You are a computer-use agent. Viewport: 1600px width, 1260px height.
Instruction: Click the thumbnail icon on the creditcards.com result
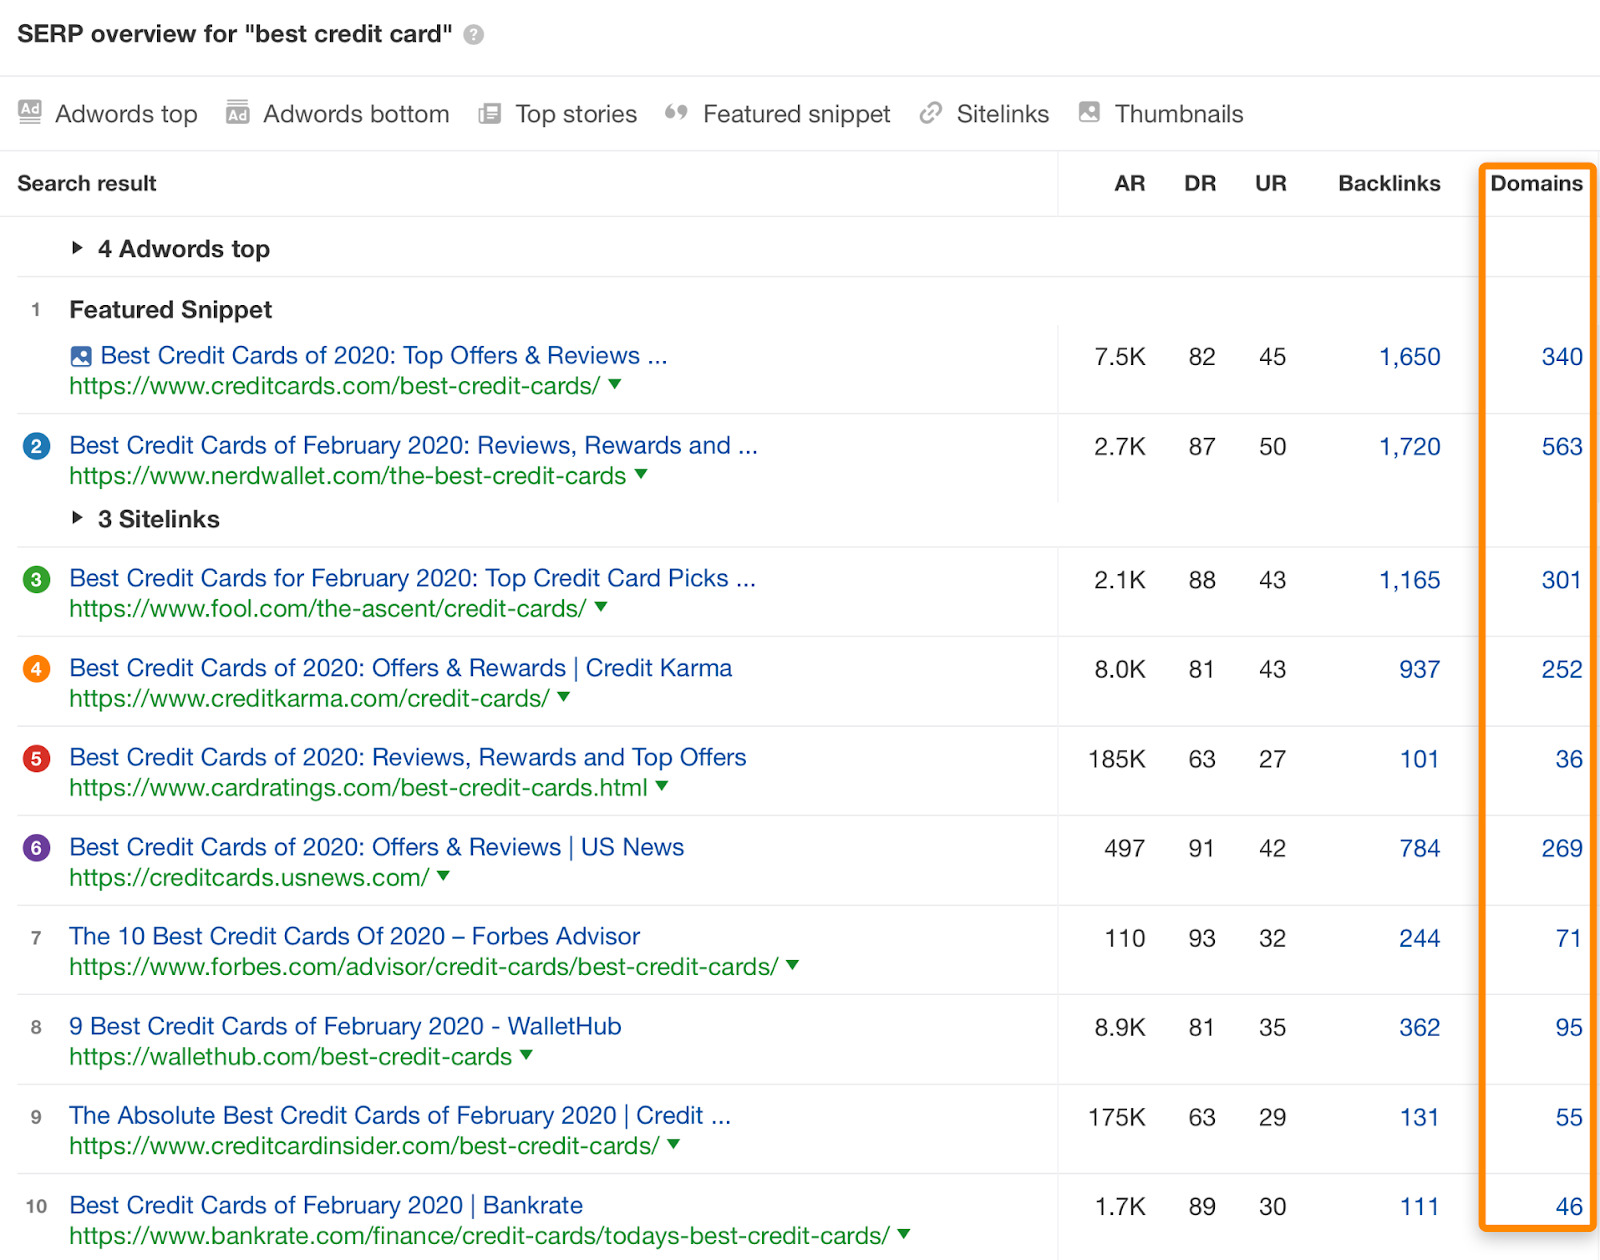click(x=82, y=355)
